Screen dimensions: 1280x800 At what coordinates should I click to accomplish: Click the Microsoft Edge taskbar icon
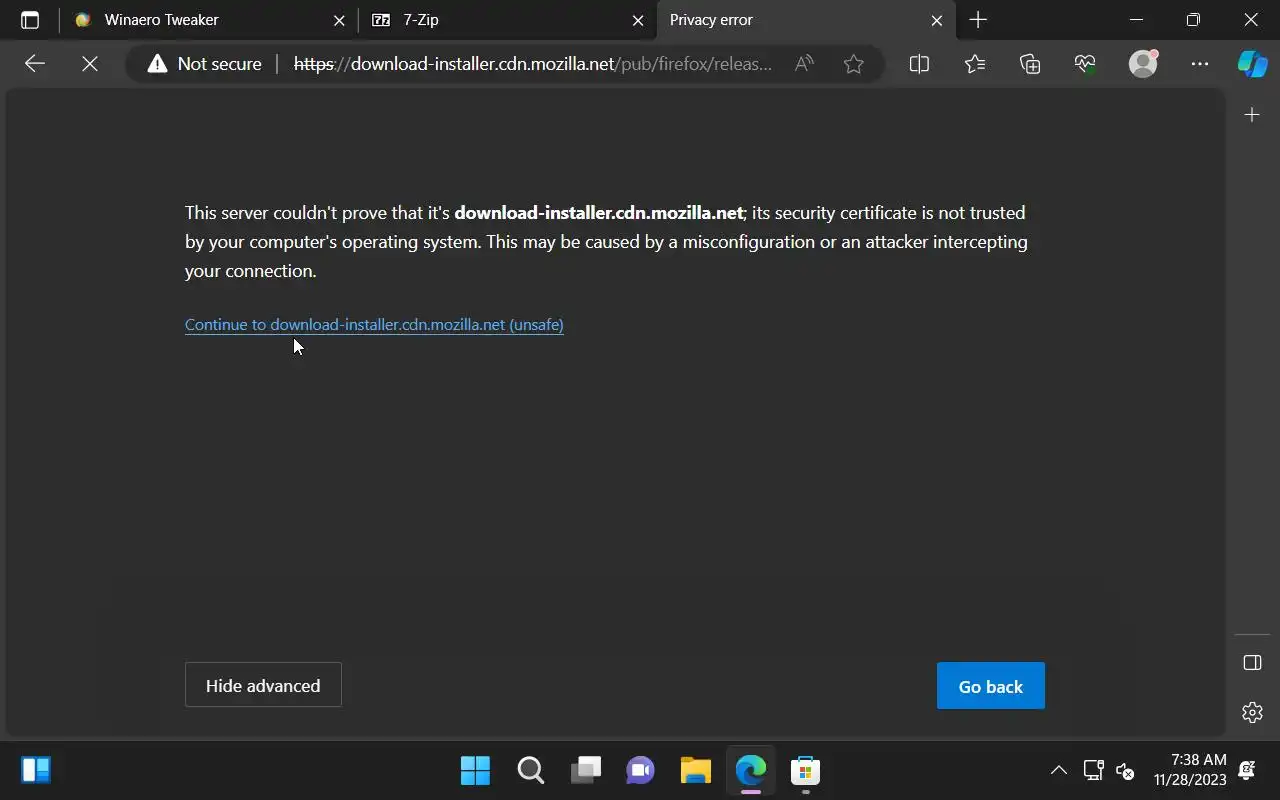pyautogui.click(x=750, y=770)
